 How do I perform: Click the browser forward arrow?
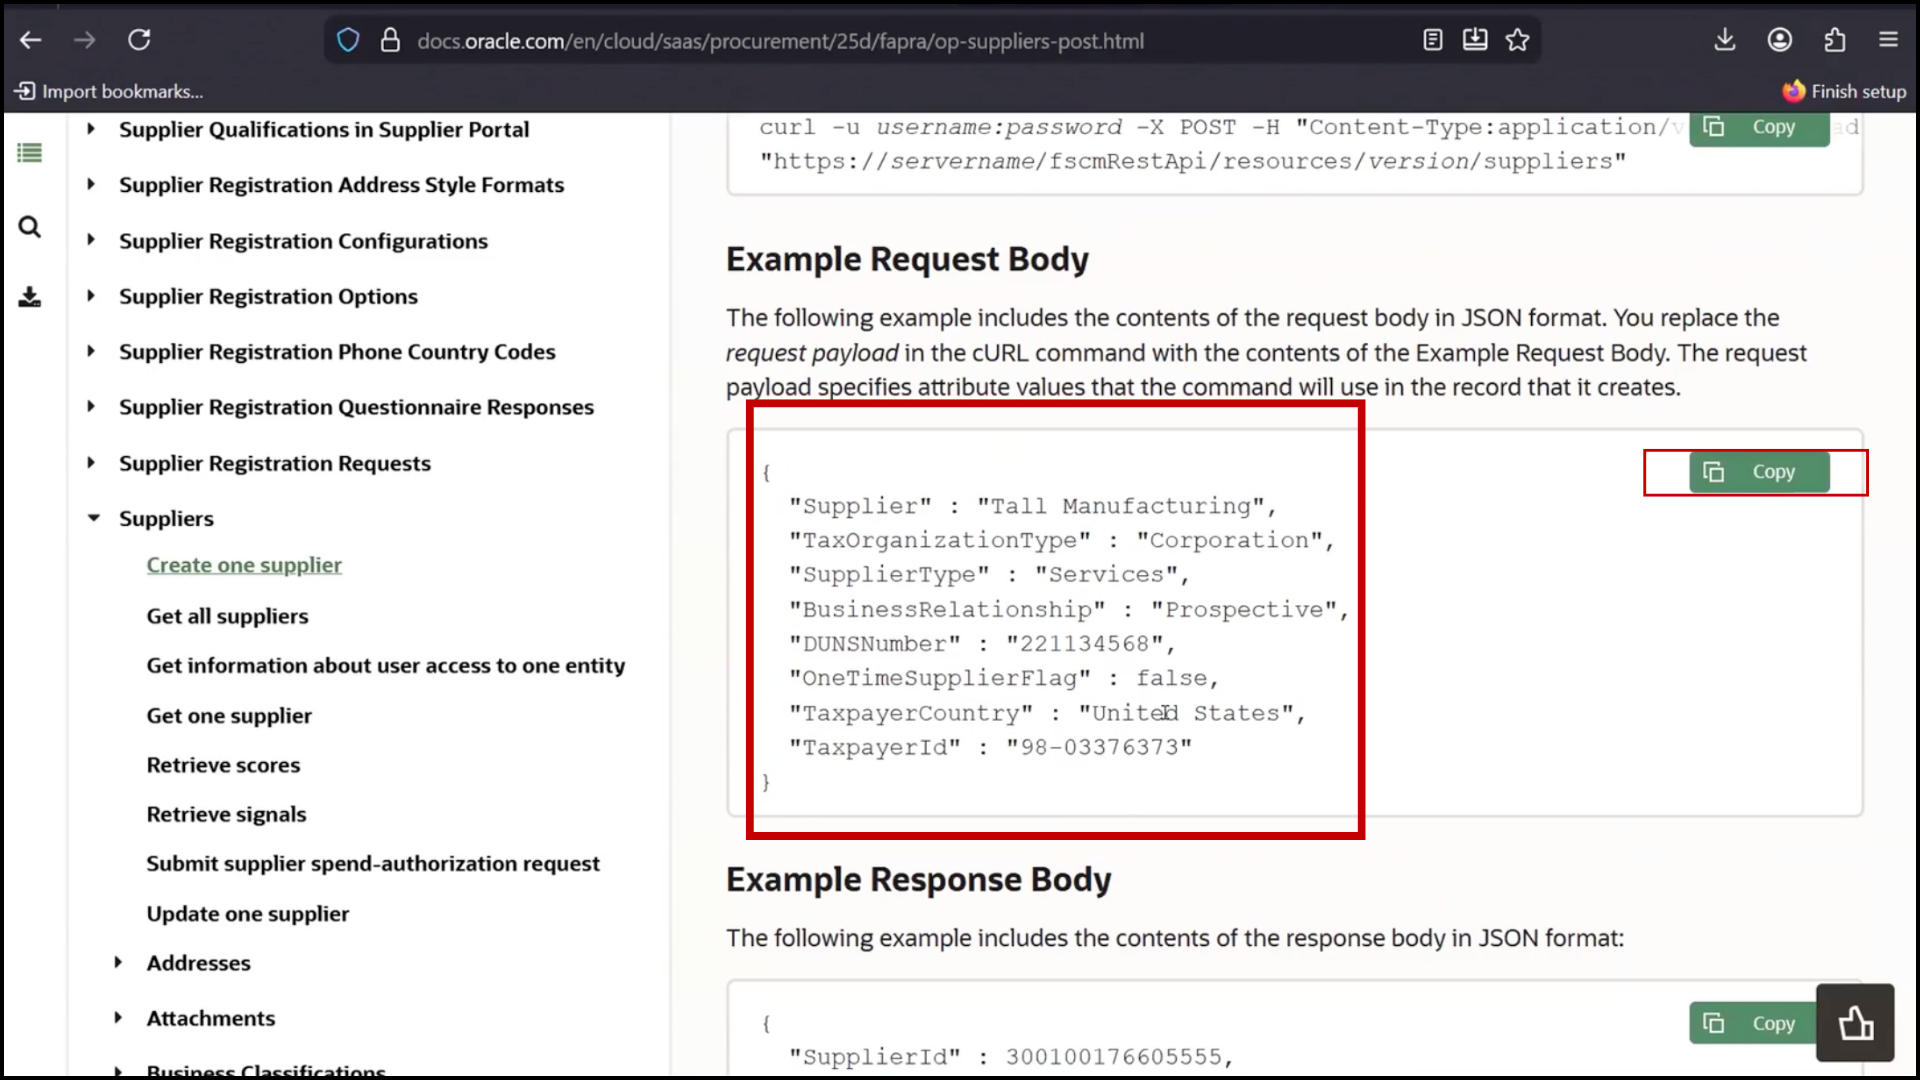coord(85,40)
